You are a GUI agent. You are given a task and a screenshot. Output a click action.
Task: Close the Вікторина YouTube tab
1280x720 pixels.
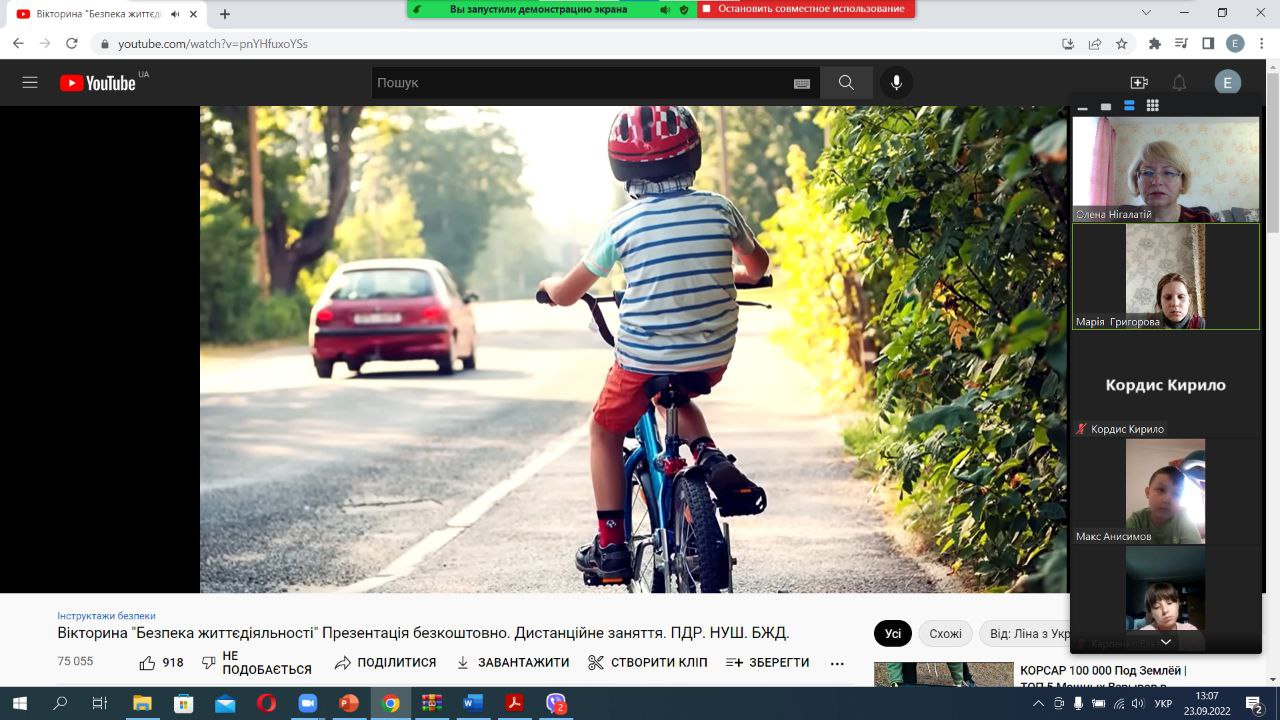(x=194, y=14)
